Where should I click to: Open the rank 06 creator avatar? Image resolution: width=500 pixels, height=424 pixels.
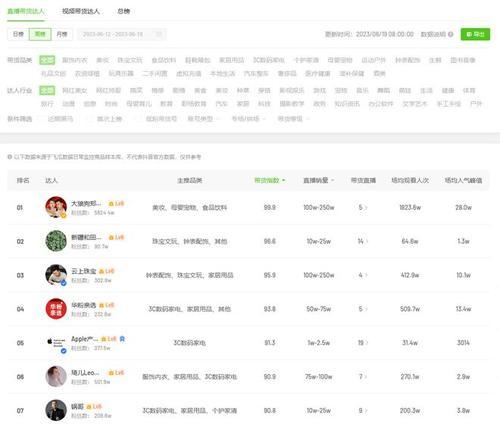56,377
